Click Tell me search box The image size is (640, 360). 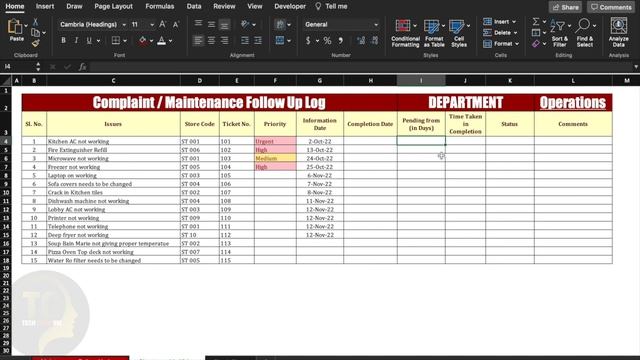coord(331,6)
